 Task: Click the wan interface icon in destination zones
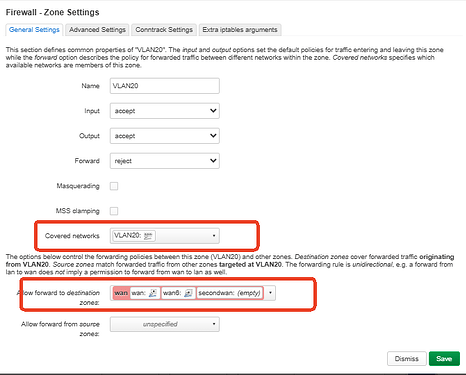(x=153, y=293)
